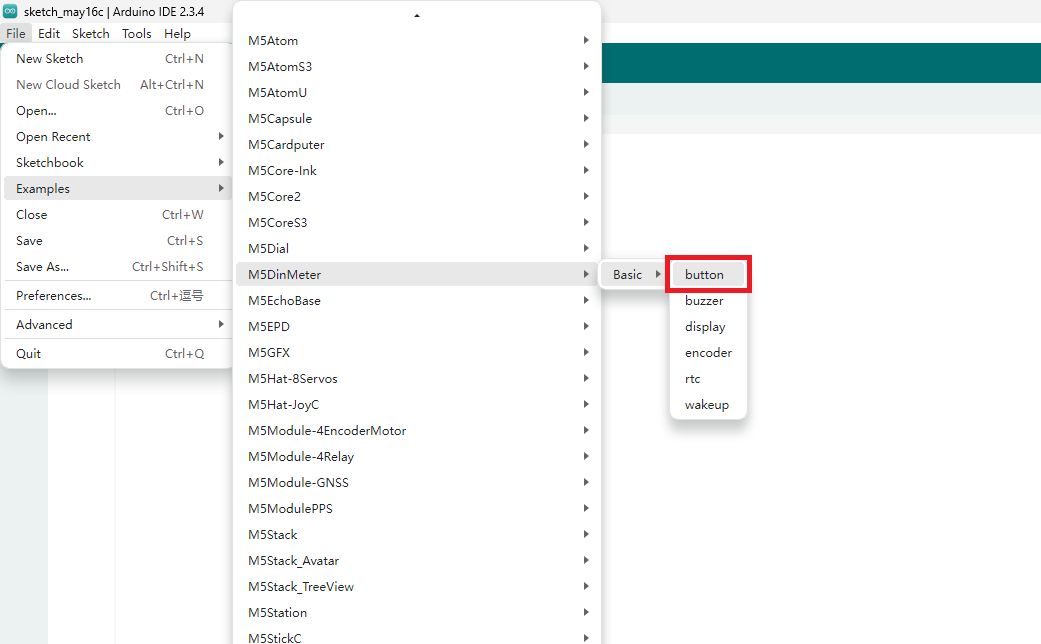This screenshot has width=1041, height=644.
Task: Open the M5EPD examples submenu
Action: (x=417, y=326)
